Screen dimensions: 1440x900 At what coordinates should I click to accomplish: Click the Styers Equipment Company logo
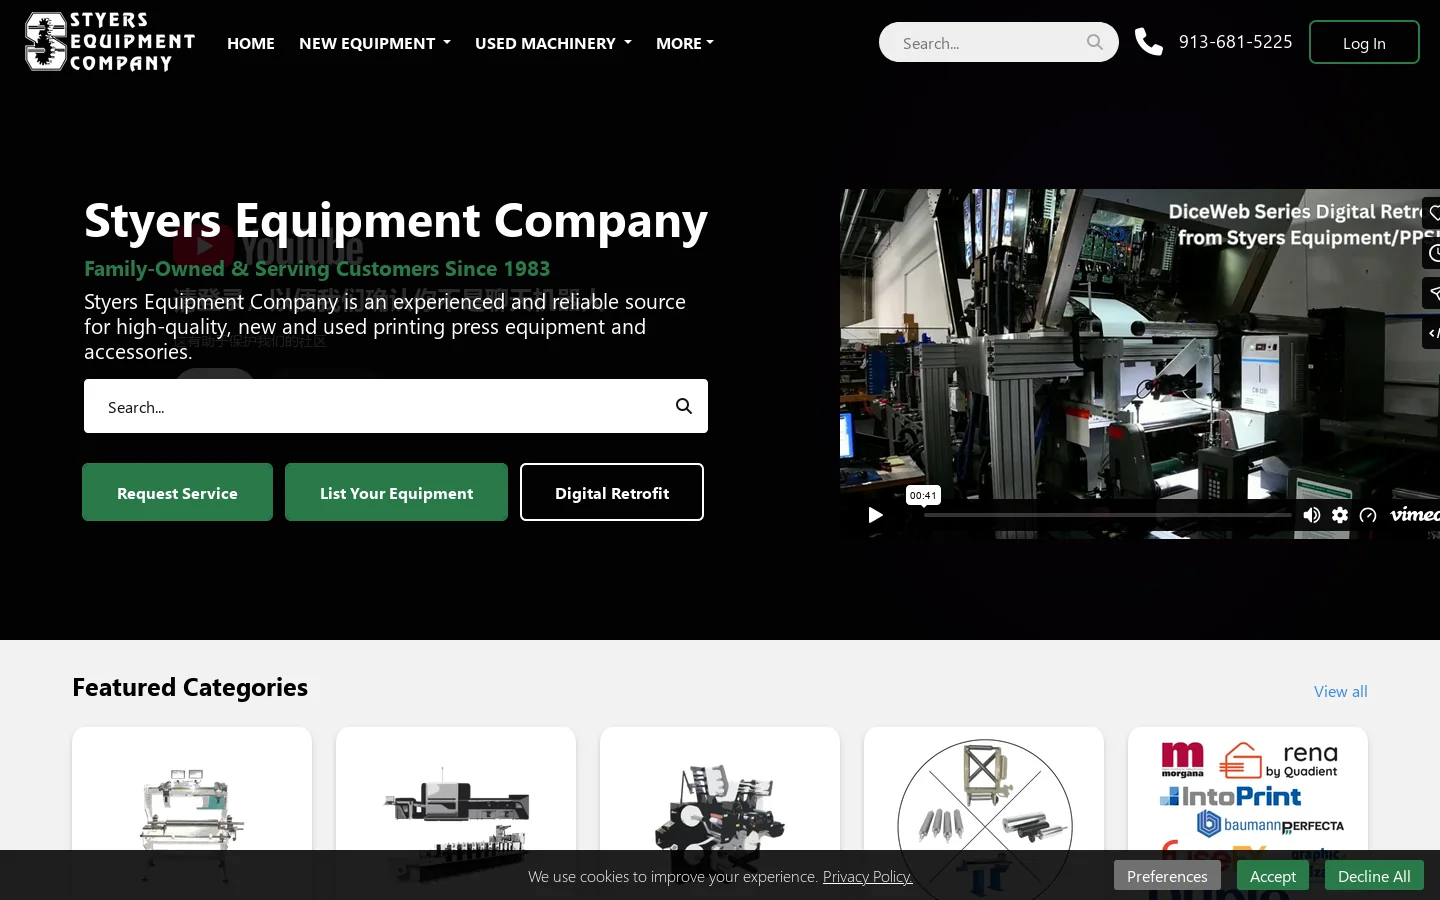[110, 42]
